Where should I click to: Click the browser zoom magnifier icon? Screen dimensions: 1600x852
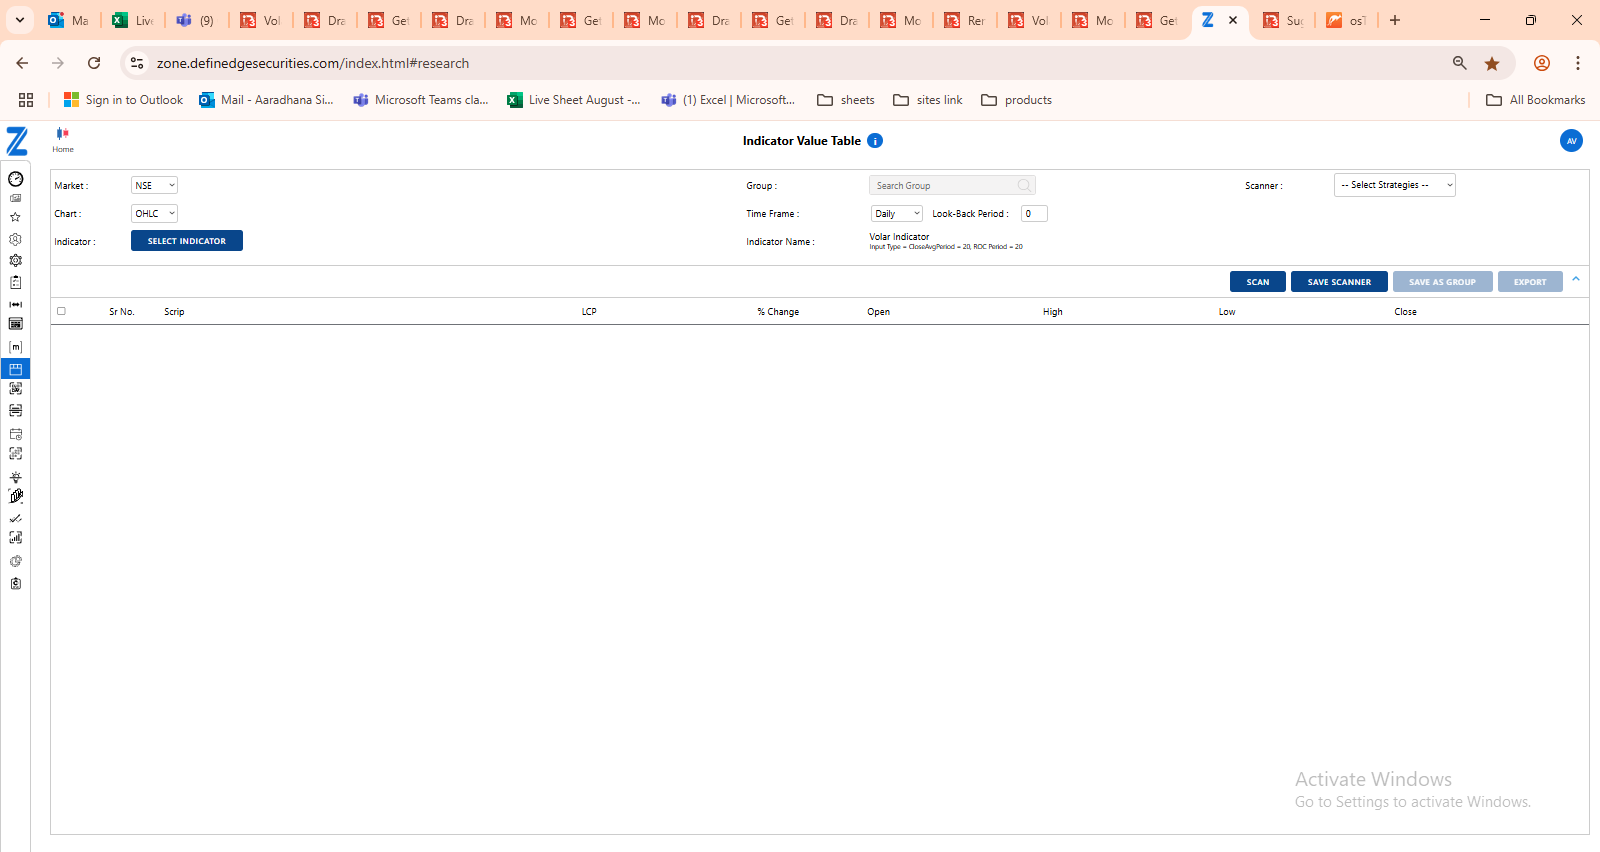pyautogui.click(x=1460, y=63)
